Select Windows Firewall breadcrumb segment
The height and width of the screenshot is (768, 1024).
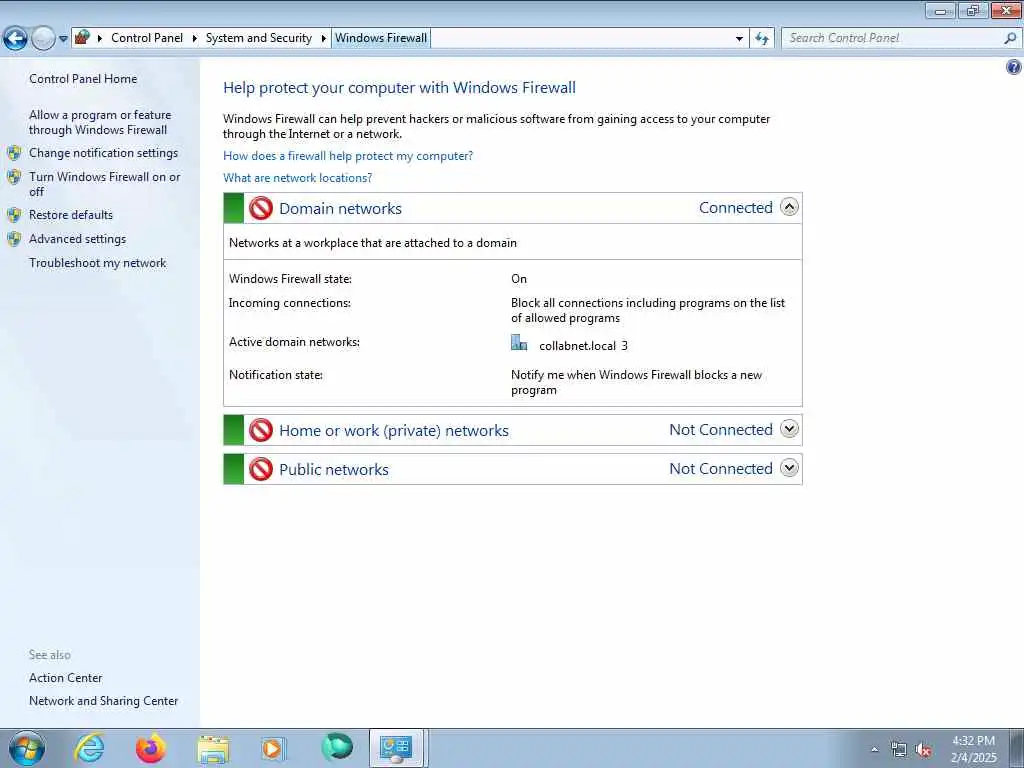click(381, 38)
